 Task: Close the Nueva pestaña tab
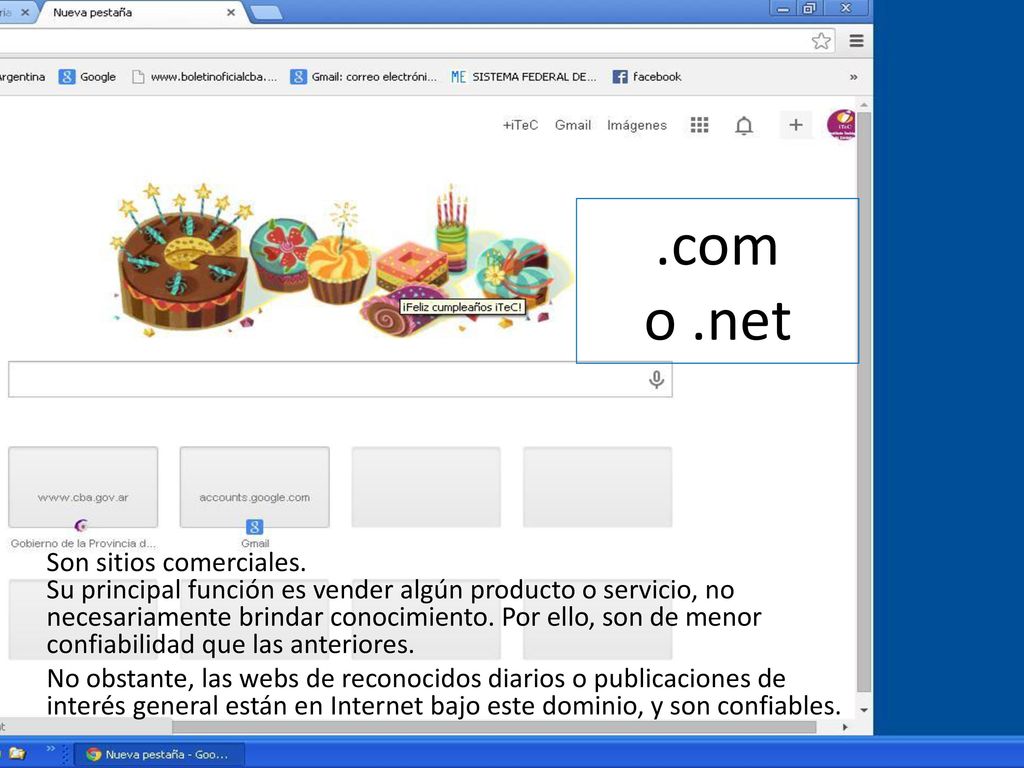[x=231, y=12]
